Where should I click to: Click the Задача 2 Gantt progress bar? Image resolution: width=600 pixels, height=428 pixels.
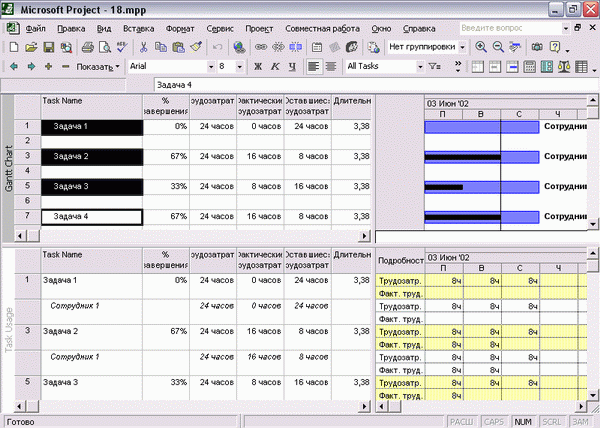click(482, 157)
